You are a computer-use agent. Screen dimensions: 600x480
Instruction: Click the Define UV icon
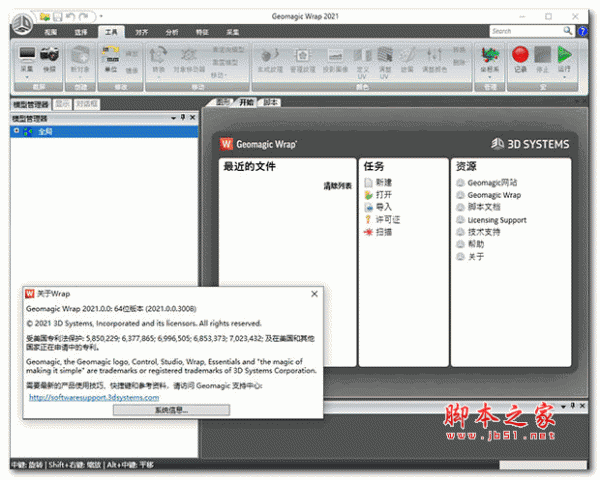click(362, 55)
